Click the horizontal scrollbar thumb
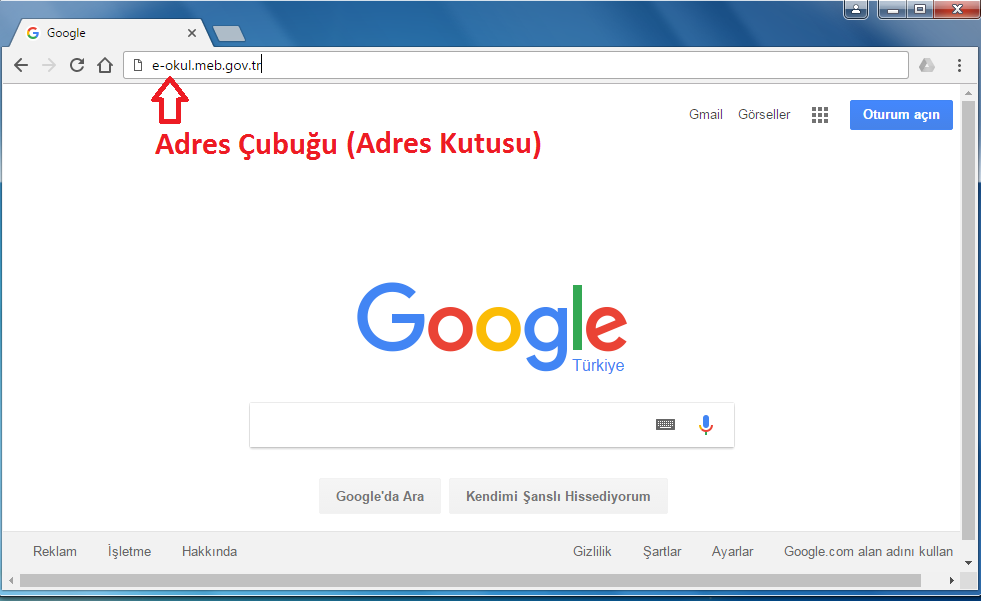981x601 pixels. [470, 581]
